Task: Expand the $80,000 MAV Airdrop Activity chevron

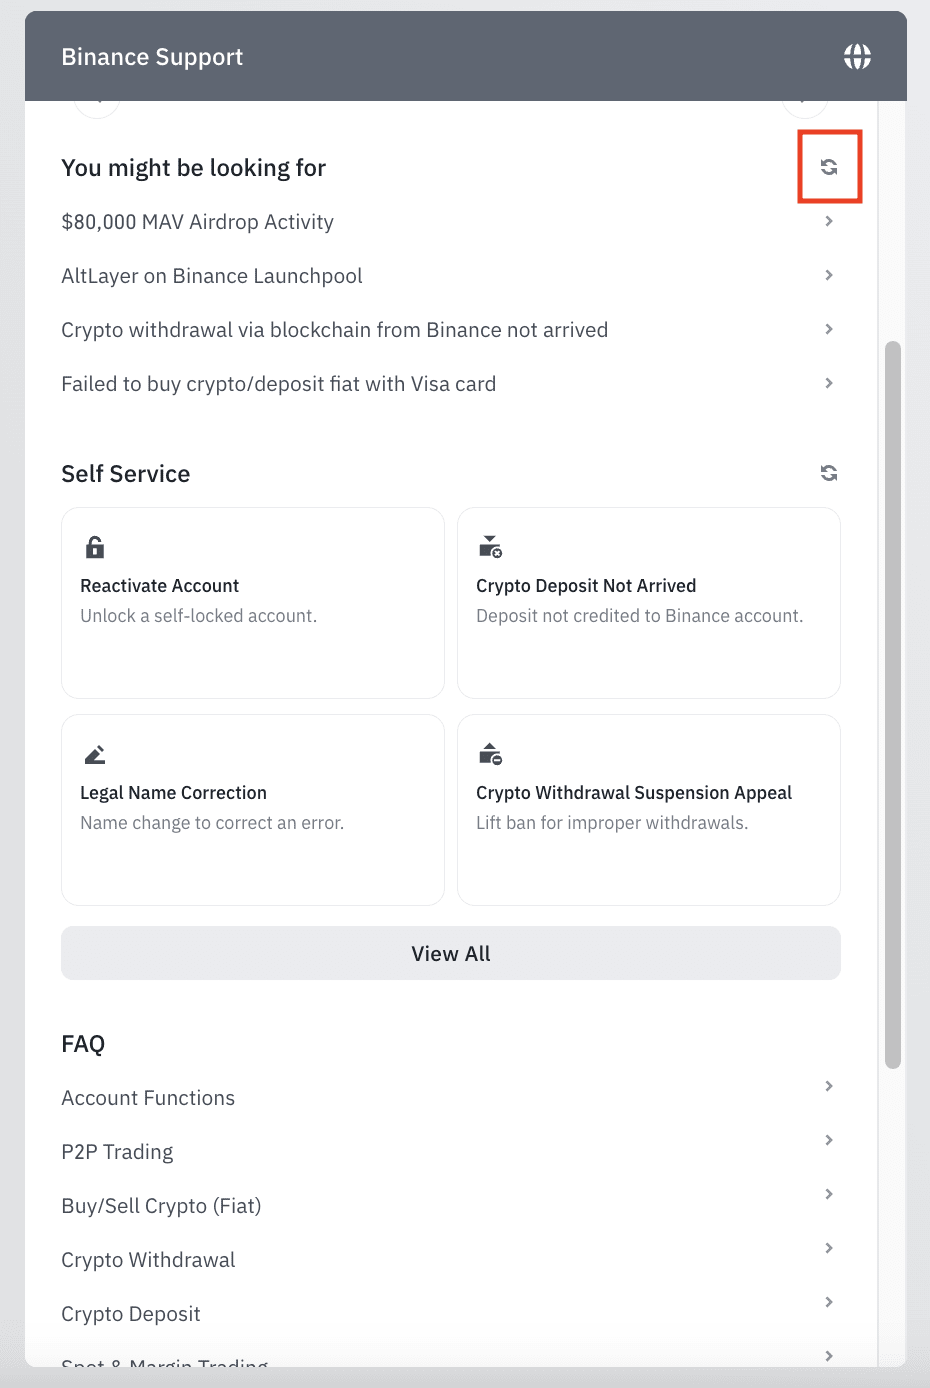Action: [x=829, y=221]
